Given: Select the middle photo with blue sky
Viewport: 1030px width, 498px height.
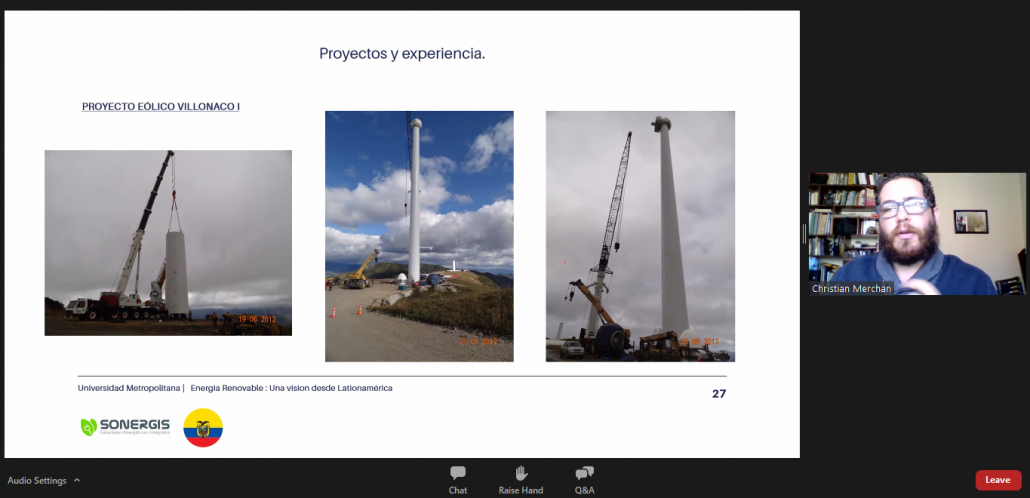Looking at the screenshot, I should [x=419, y=236].
